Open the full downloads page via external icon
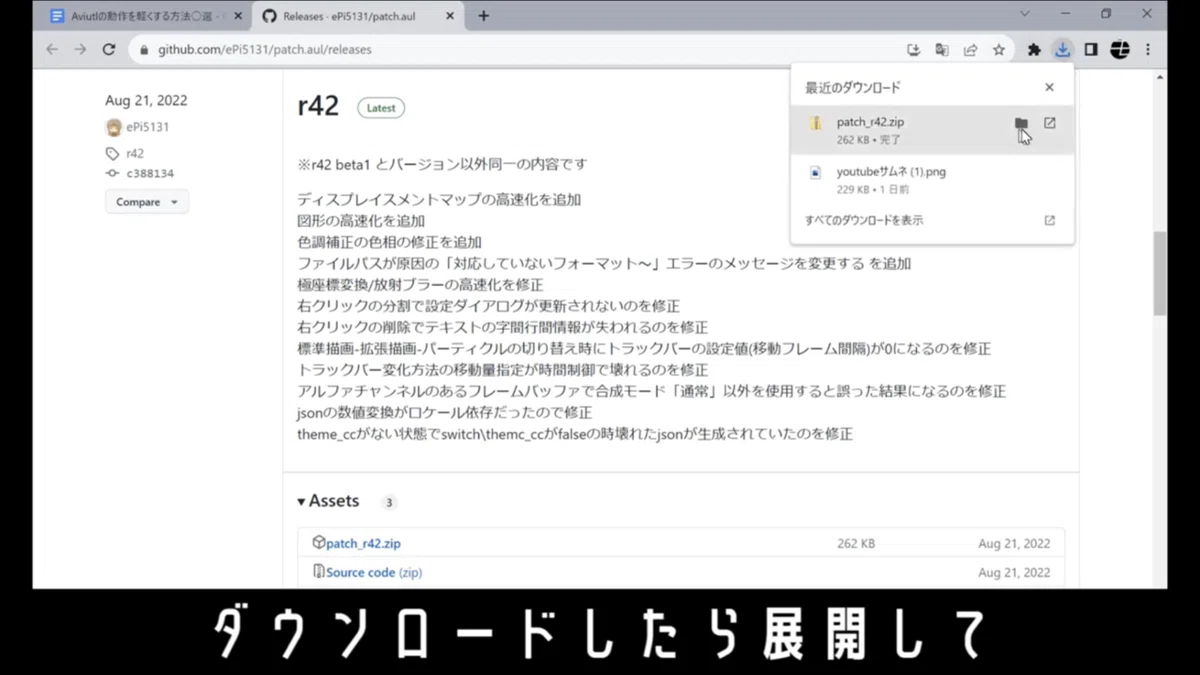 (1049, 220)
